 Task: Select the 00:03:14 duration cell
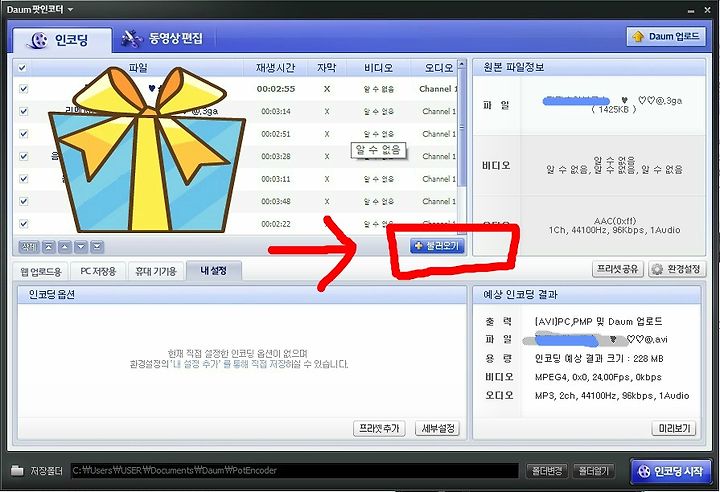coord(276,111)
